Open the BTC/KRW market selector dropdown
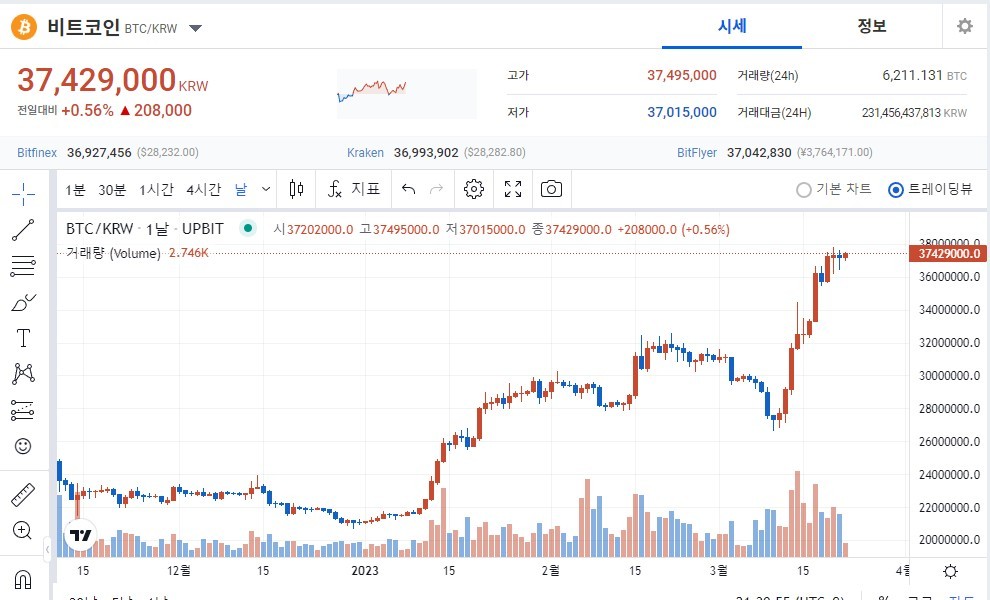990x600 pixels. coord(195,28)
